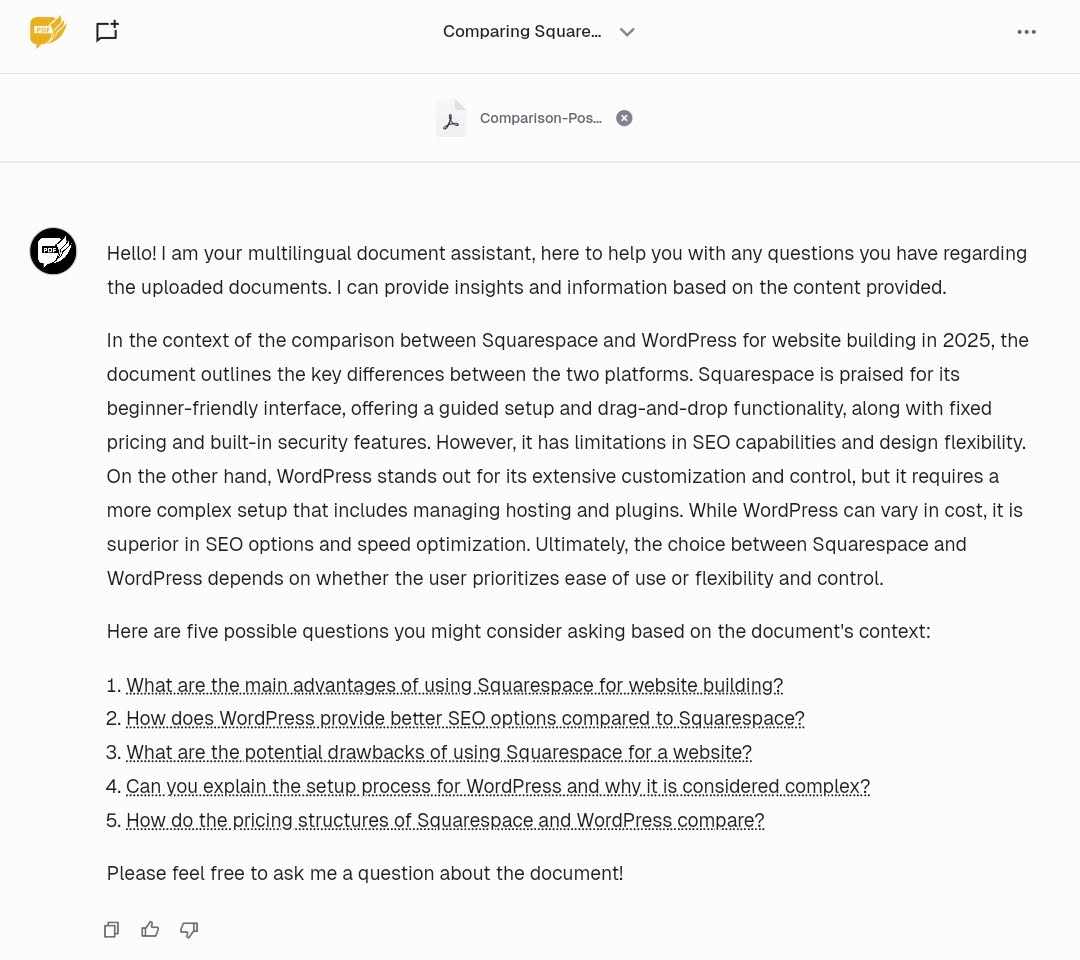1080x960 pixels.
Task: Ask how the pricing structures compare
Action: point(445,820)
